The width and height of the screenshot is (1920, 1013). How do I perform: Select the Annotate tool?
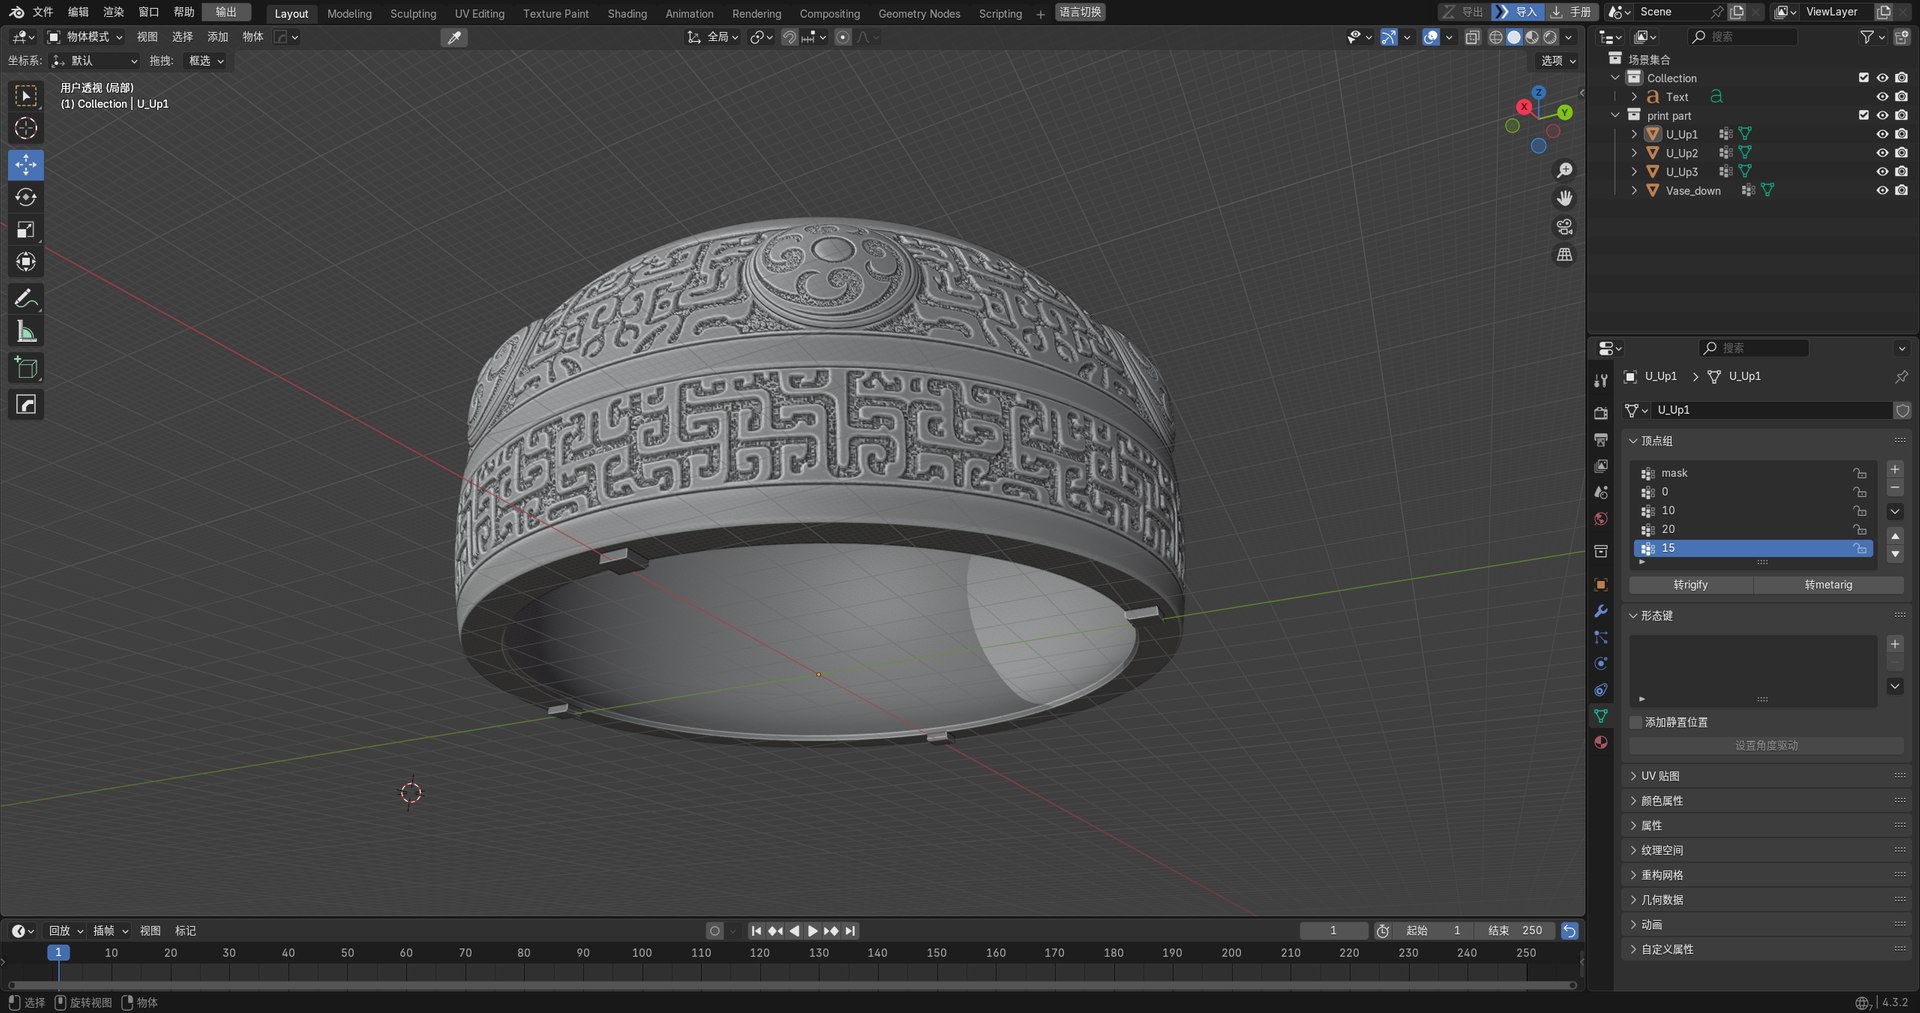(26, 299)
